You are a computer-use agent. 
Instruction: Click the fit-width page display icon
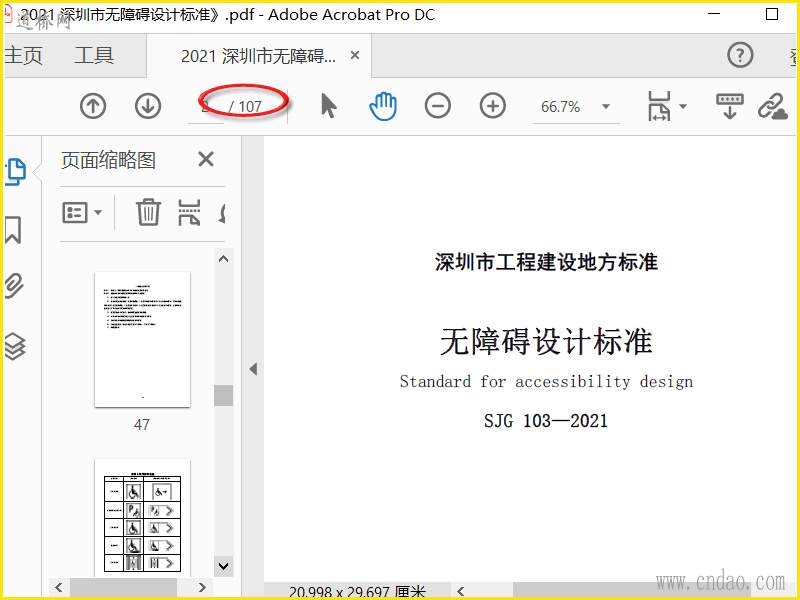659,106
